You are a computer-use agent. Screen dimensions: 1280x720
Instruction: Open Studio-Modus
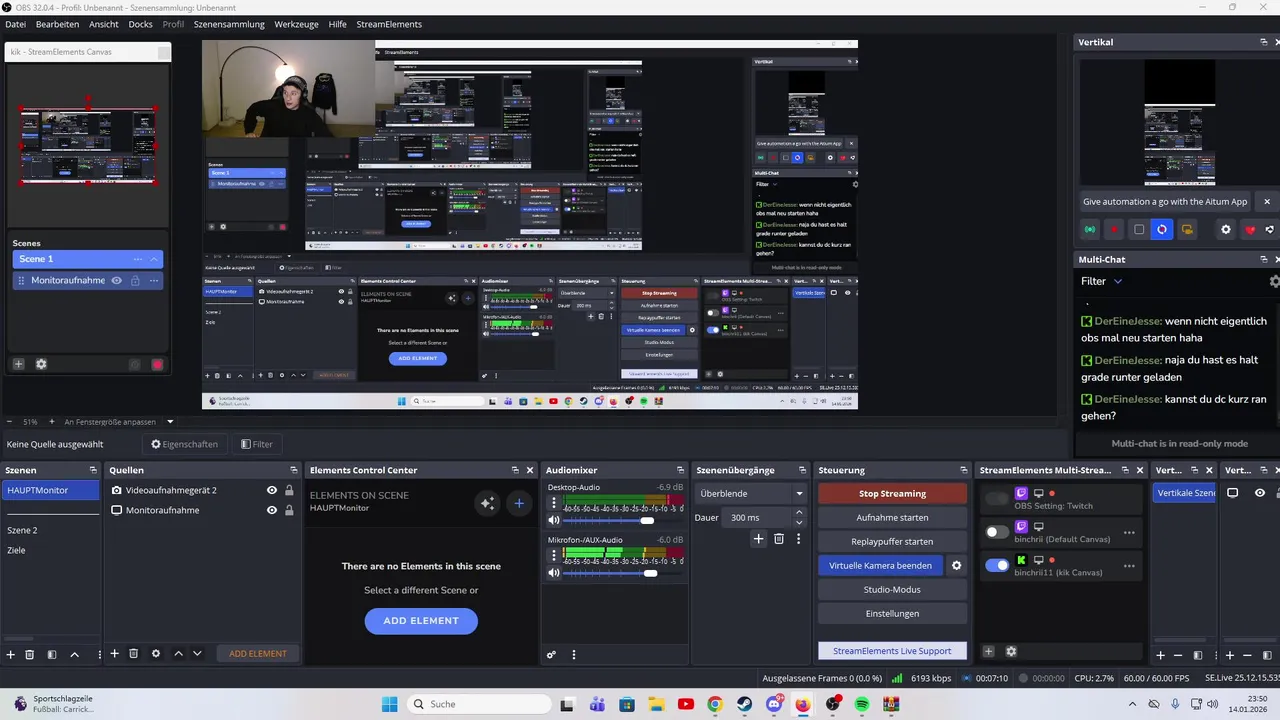[892, 590]
